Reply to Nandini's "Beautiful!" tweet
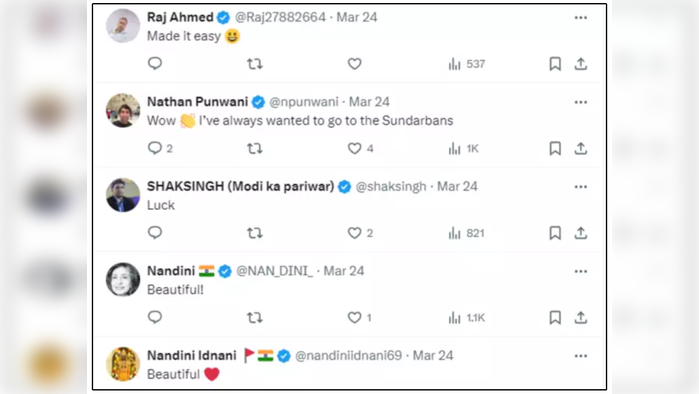Screen dimensions: 699x394 coord(155,317)
